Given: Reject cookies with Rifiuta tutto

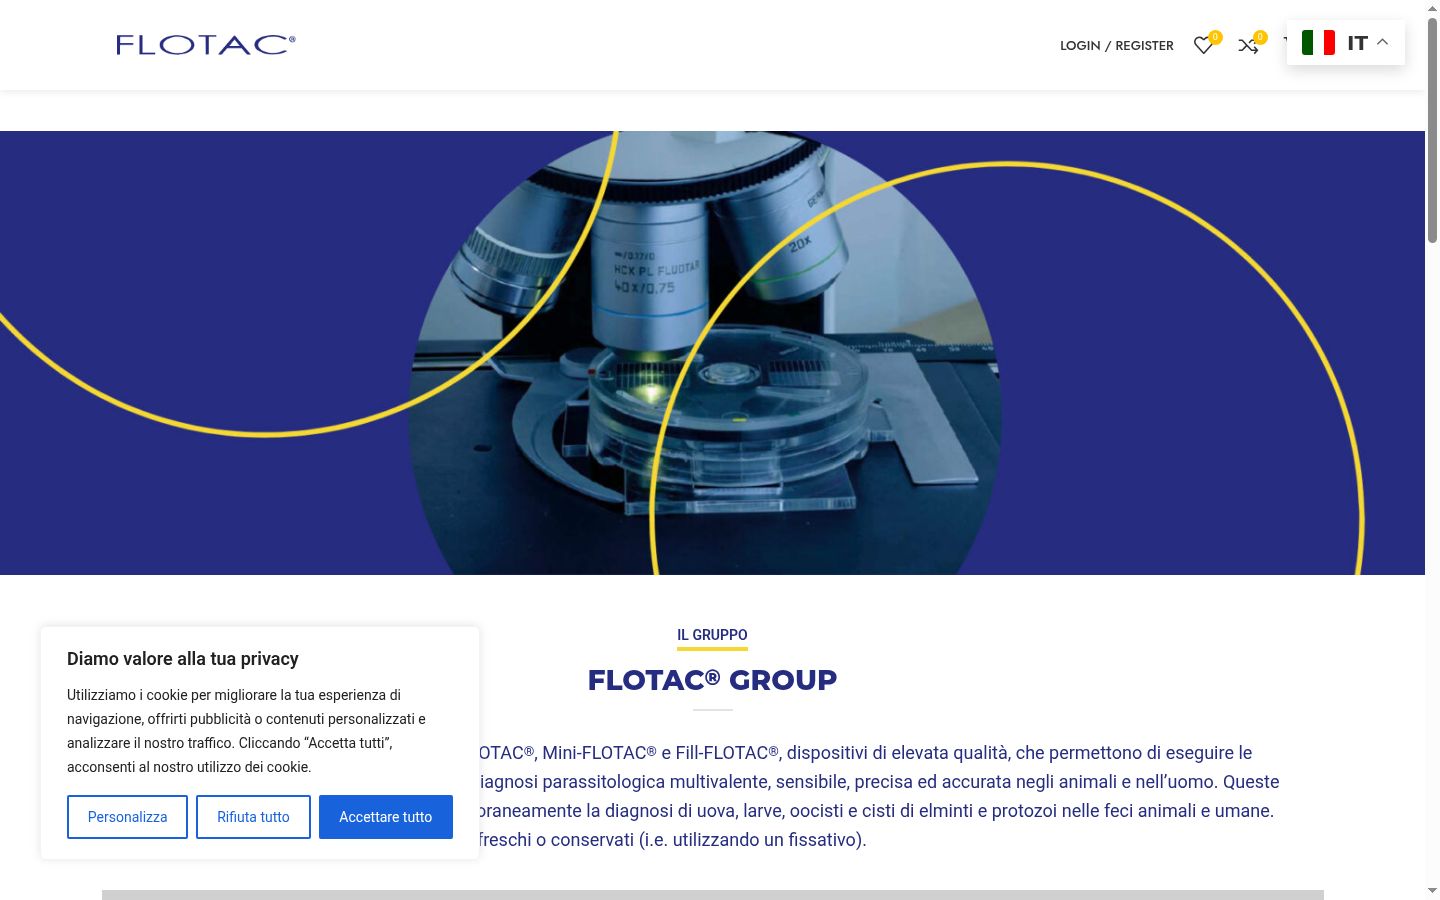Looking at the screenshot, I should pos(253,817).
